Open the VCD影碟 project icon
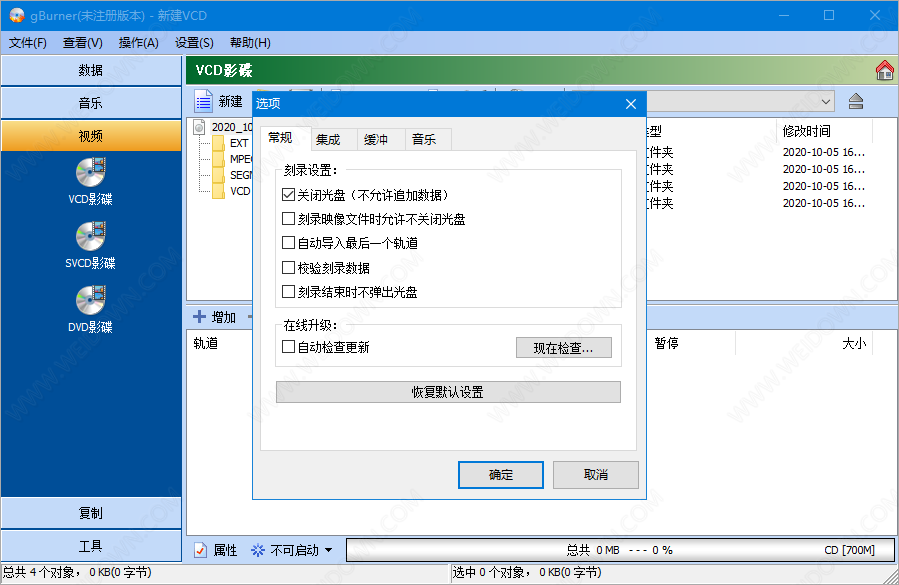Image resolution: width=899 pixels, height=585 pixels. [x=91, y=181]
